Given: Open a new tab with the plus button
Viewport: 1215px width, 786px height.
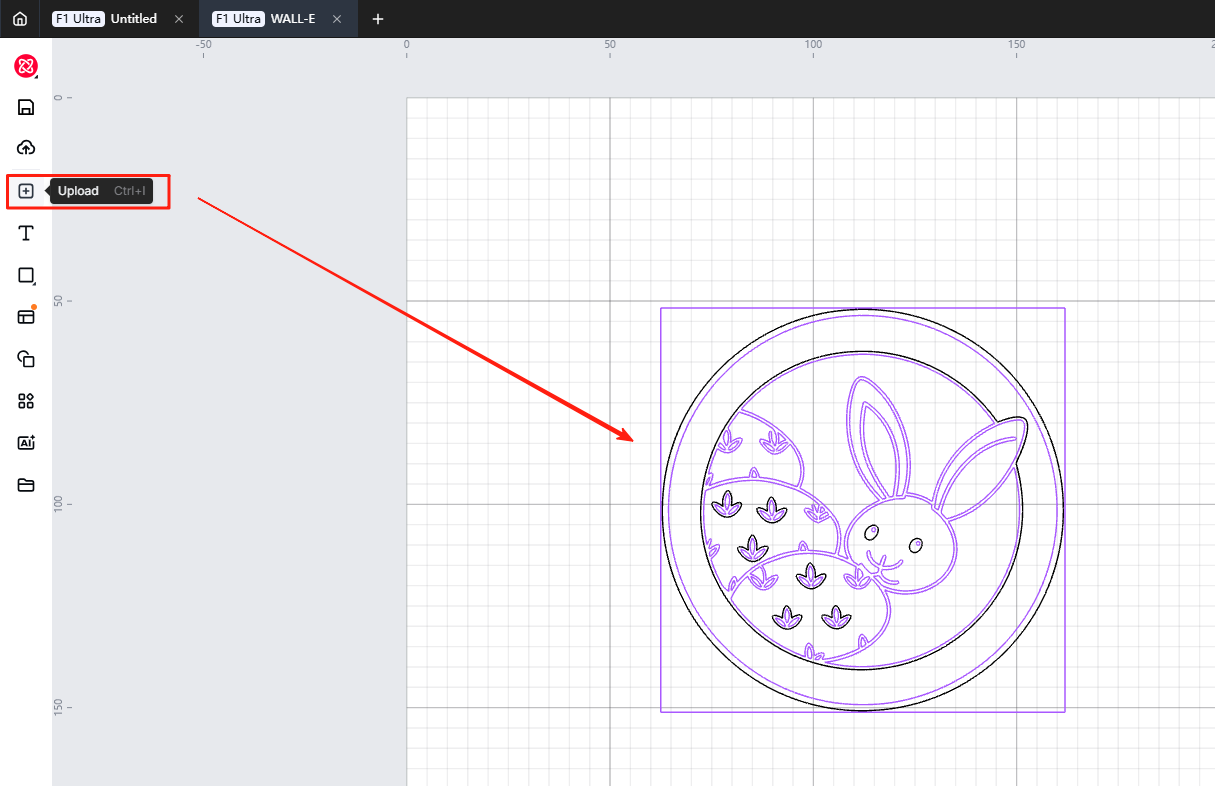Looking at the screenshot, I should click(378, 19).
